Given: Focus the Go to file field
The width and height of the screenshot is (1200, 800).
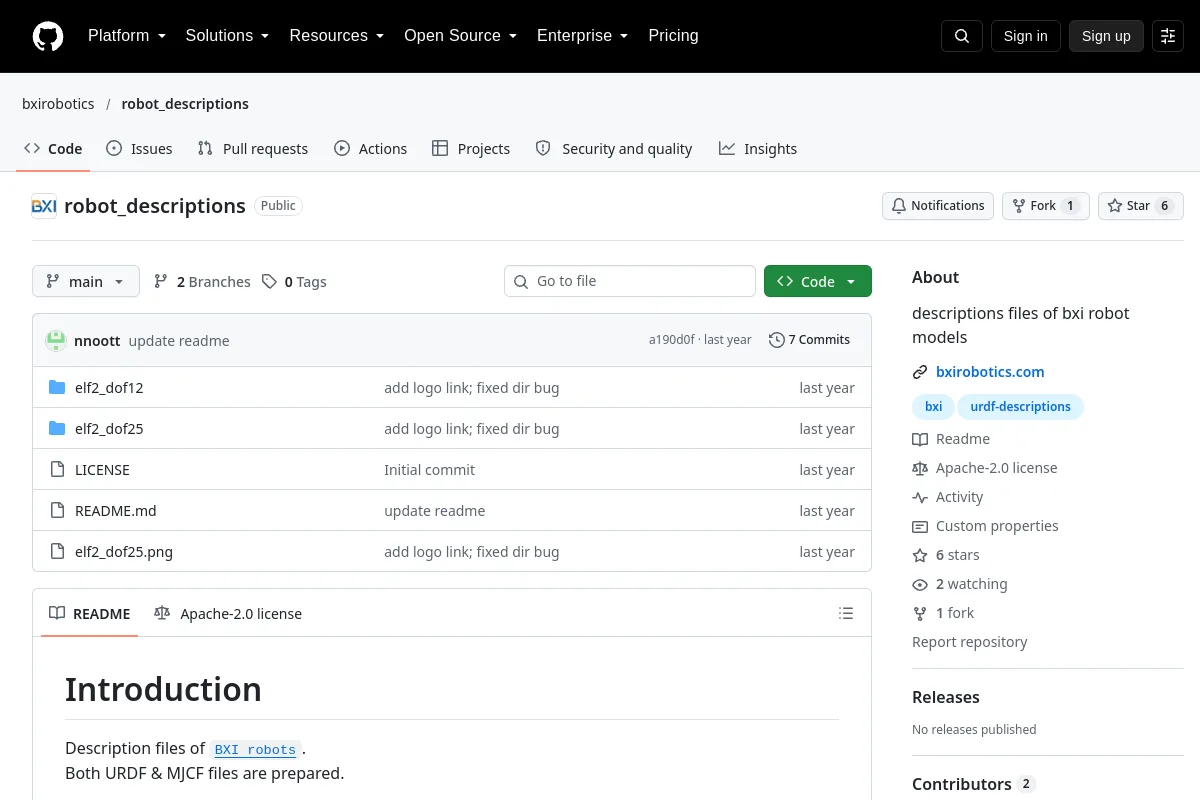Looking at the screenshot, I should [630, 281].
